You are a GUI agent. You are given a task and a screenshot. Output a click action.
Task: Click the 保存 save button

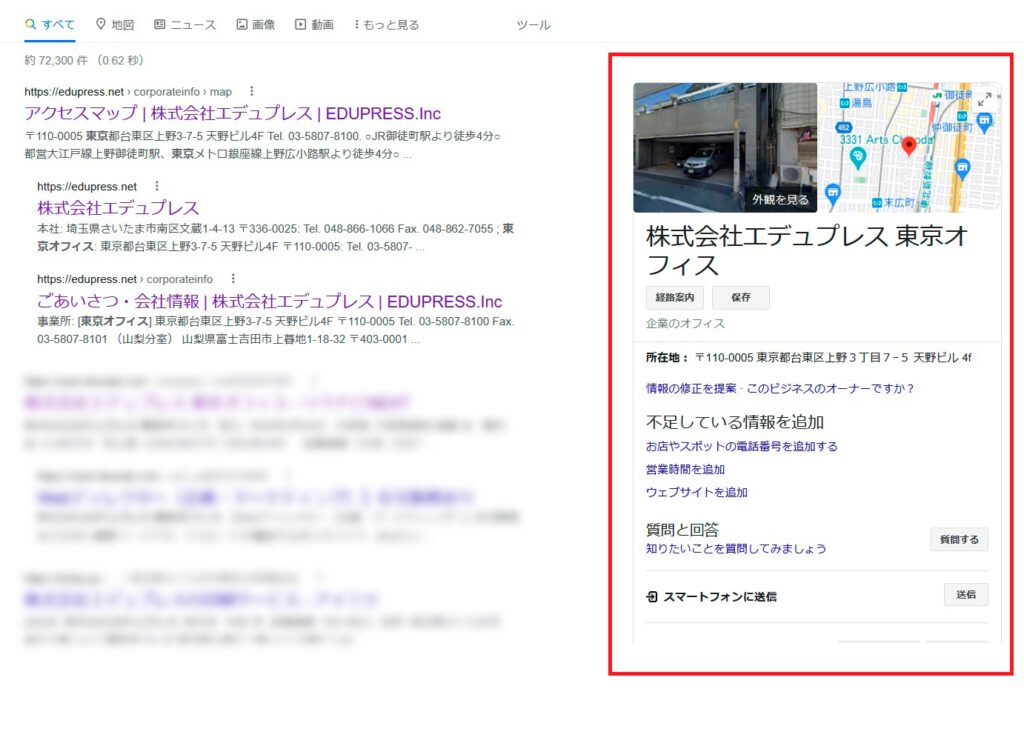point(741,297)
